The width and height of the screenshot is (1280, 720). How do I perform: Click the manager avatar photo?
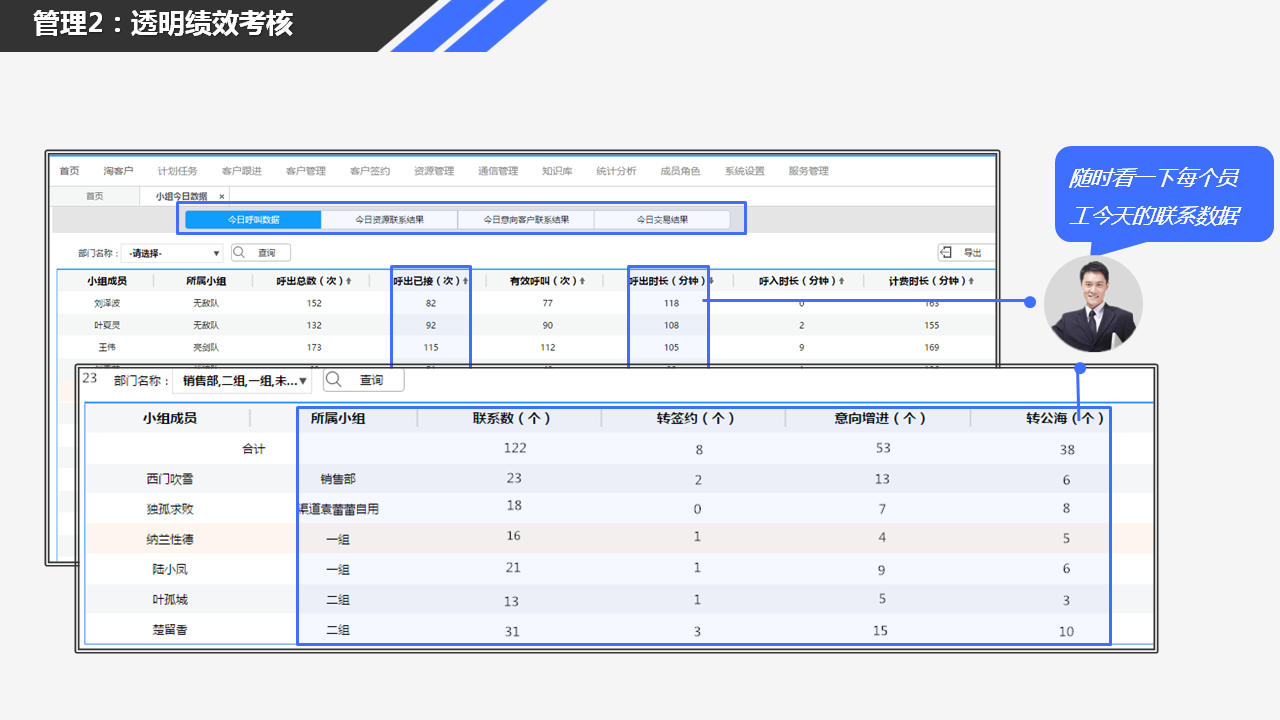point(1093,304)
